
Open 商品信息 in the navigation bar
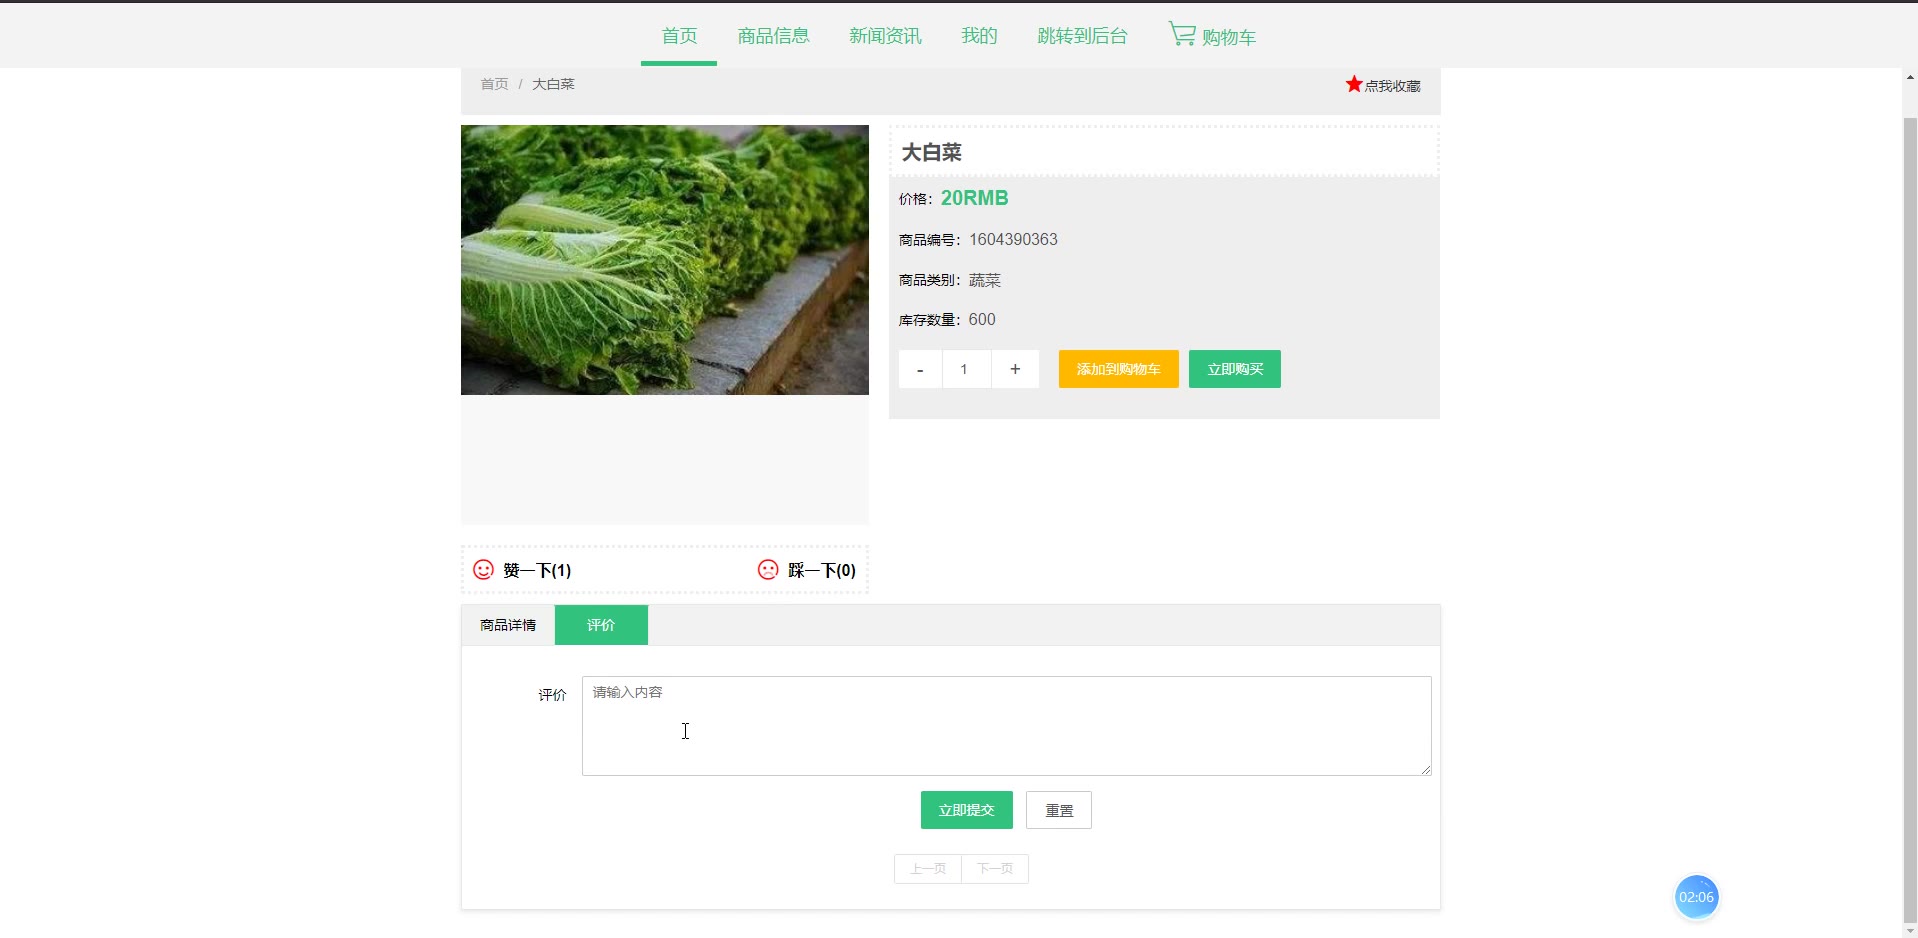[x=773, y=36]
